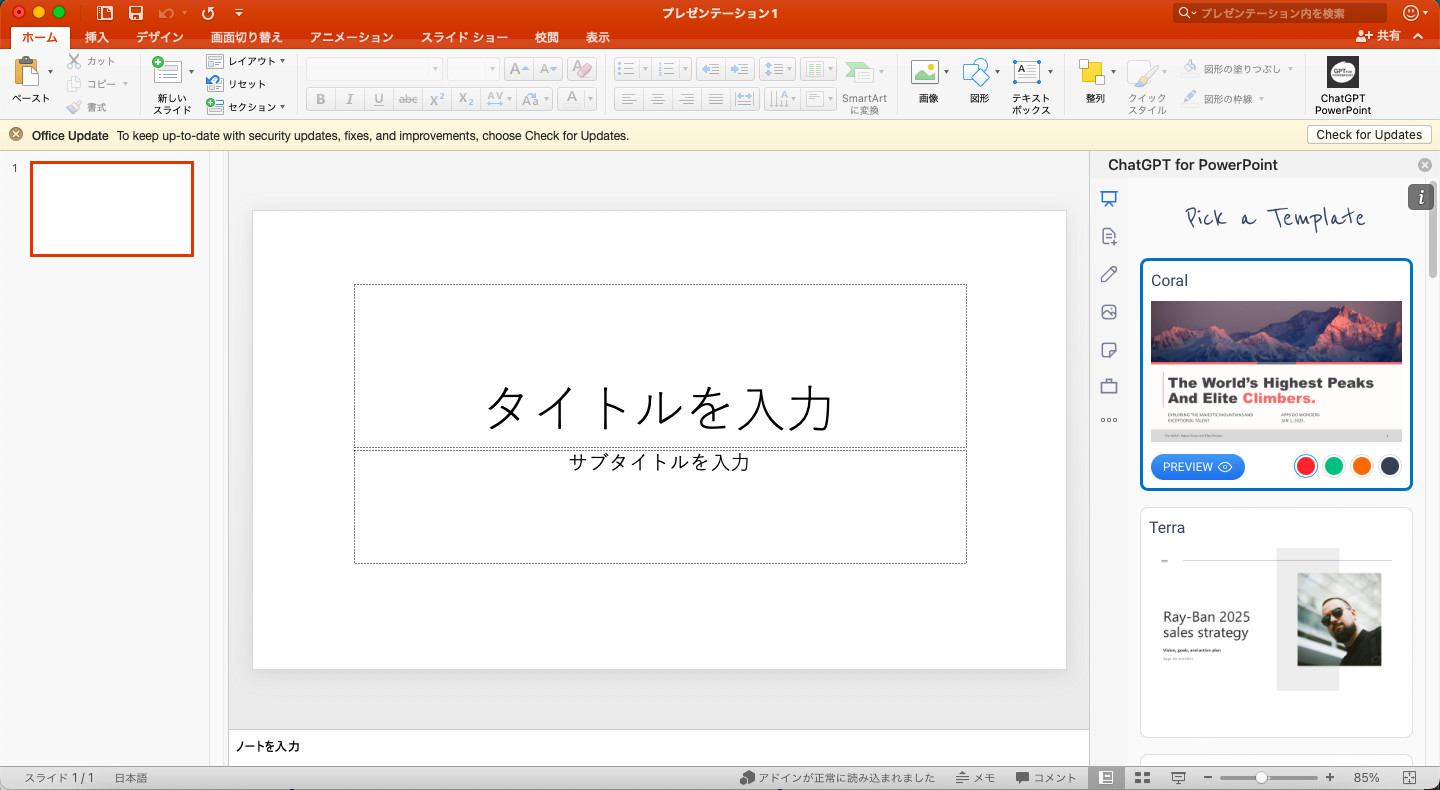The height and width of the screenshot is (790, 1440).
Task: Fit slide to window icon in status bar
Action: (1409, 778)
